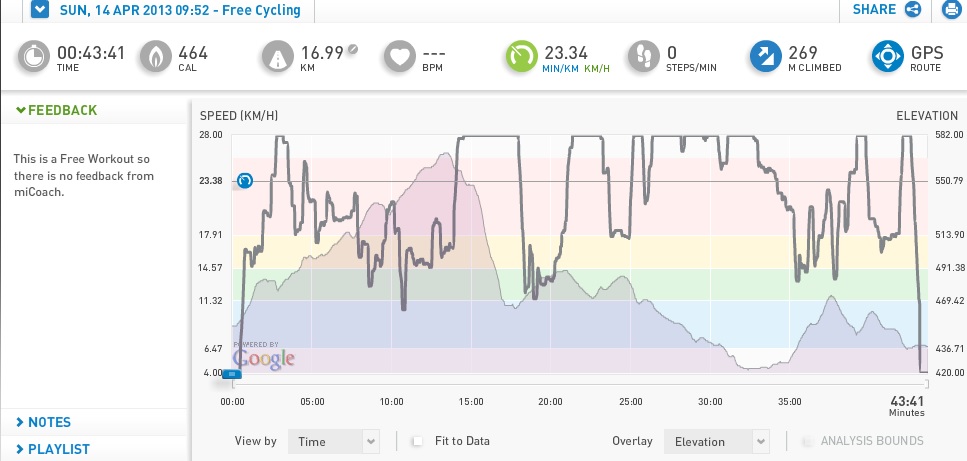Click the printer icon
Image resolution: width=967 pixels, height=461 pixels.
click(x=951, y=9)
